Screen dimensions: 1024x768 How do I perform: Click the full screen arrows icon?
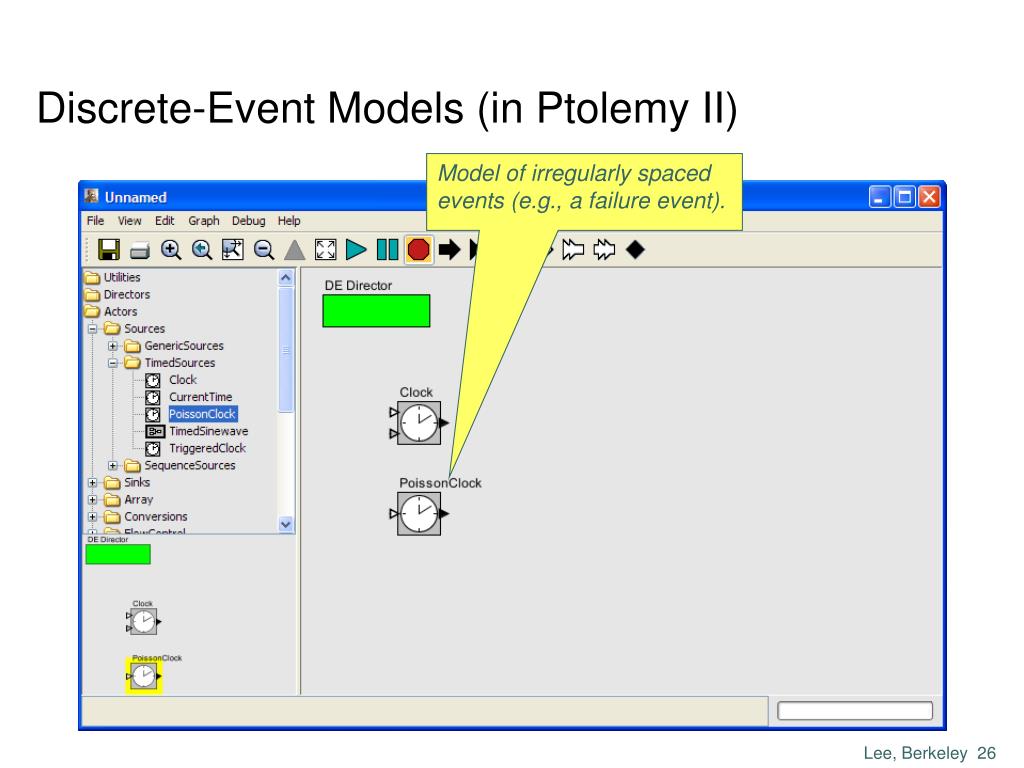click(x=325, y=249)
